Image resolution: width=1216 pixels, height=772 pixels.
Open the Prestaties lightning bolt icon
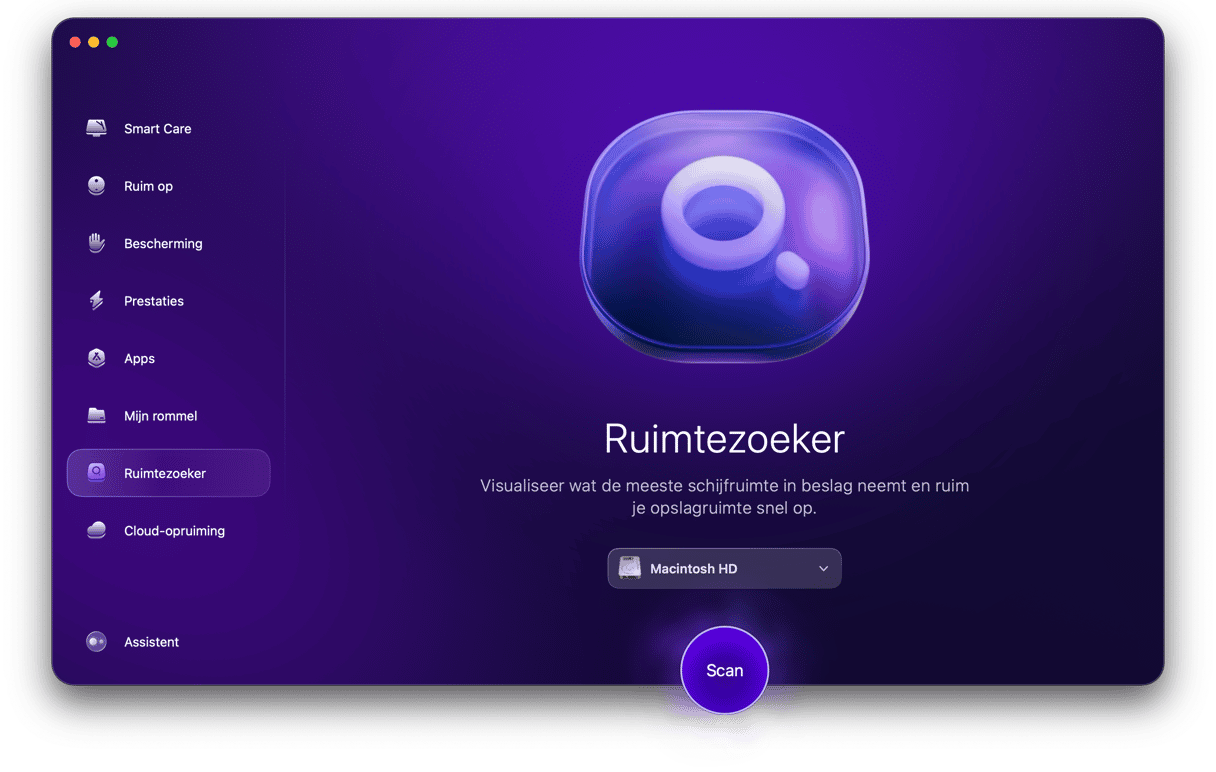coord(96,300)
